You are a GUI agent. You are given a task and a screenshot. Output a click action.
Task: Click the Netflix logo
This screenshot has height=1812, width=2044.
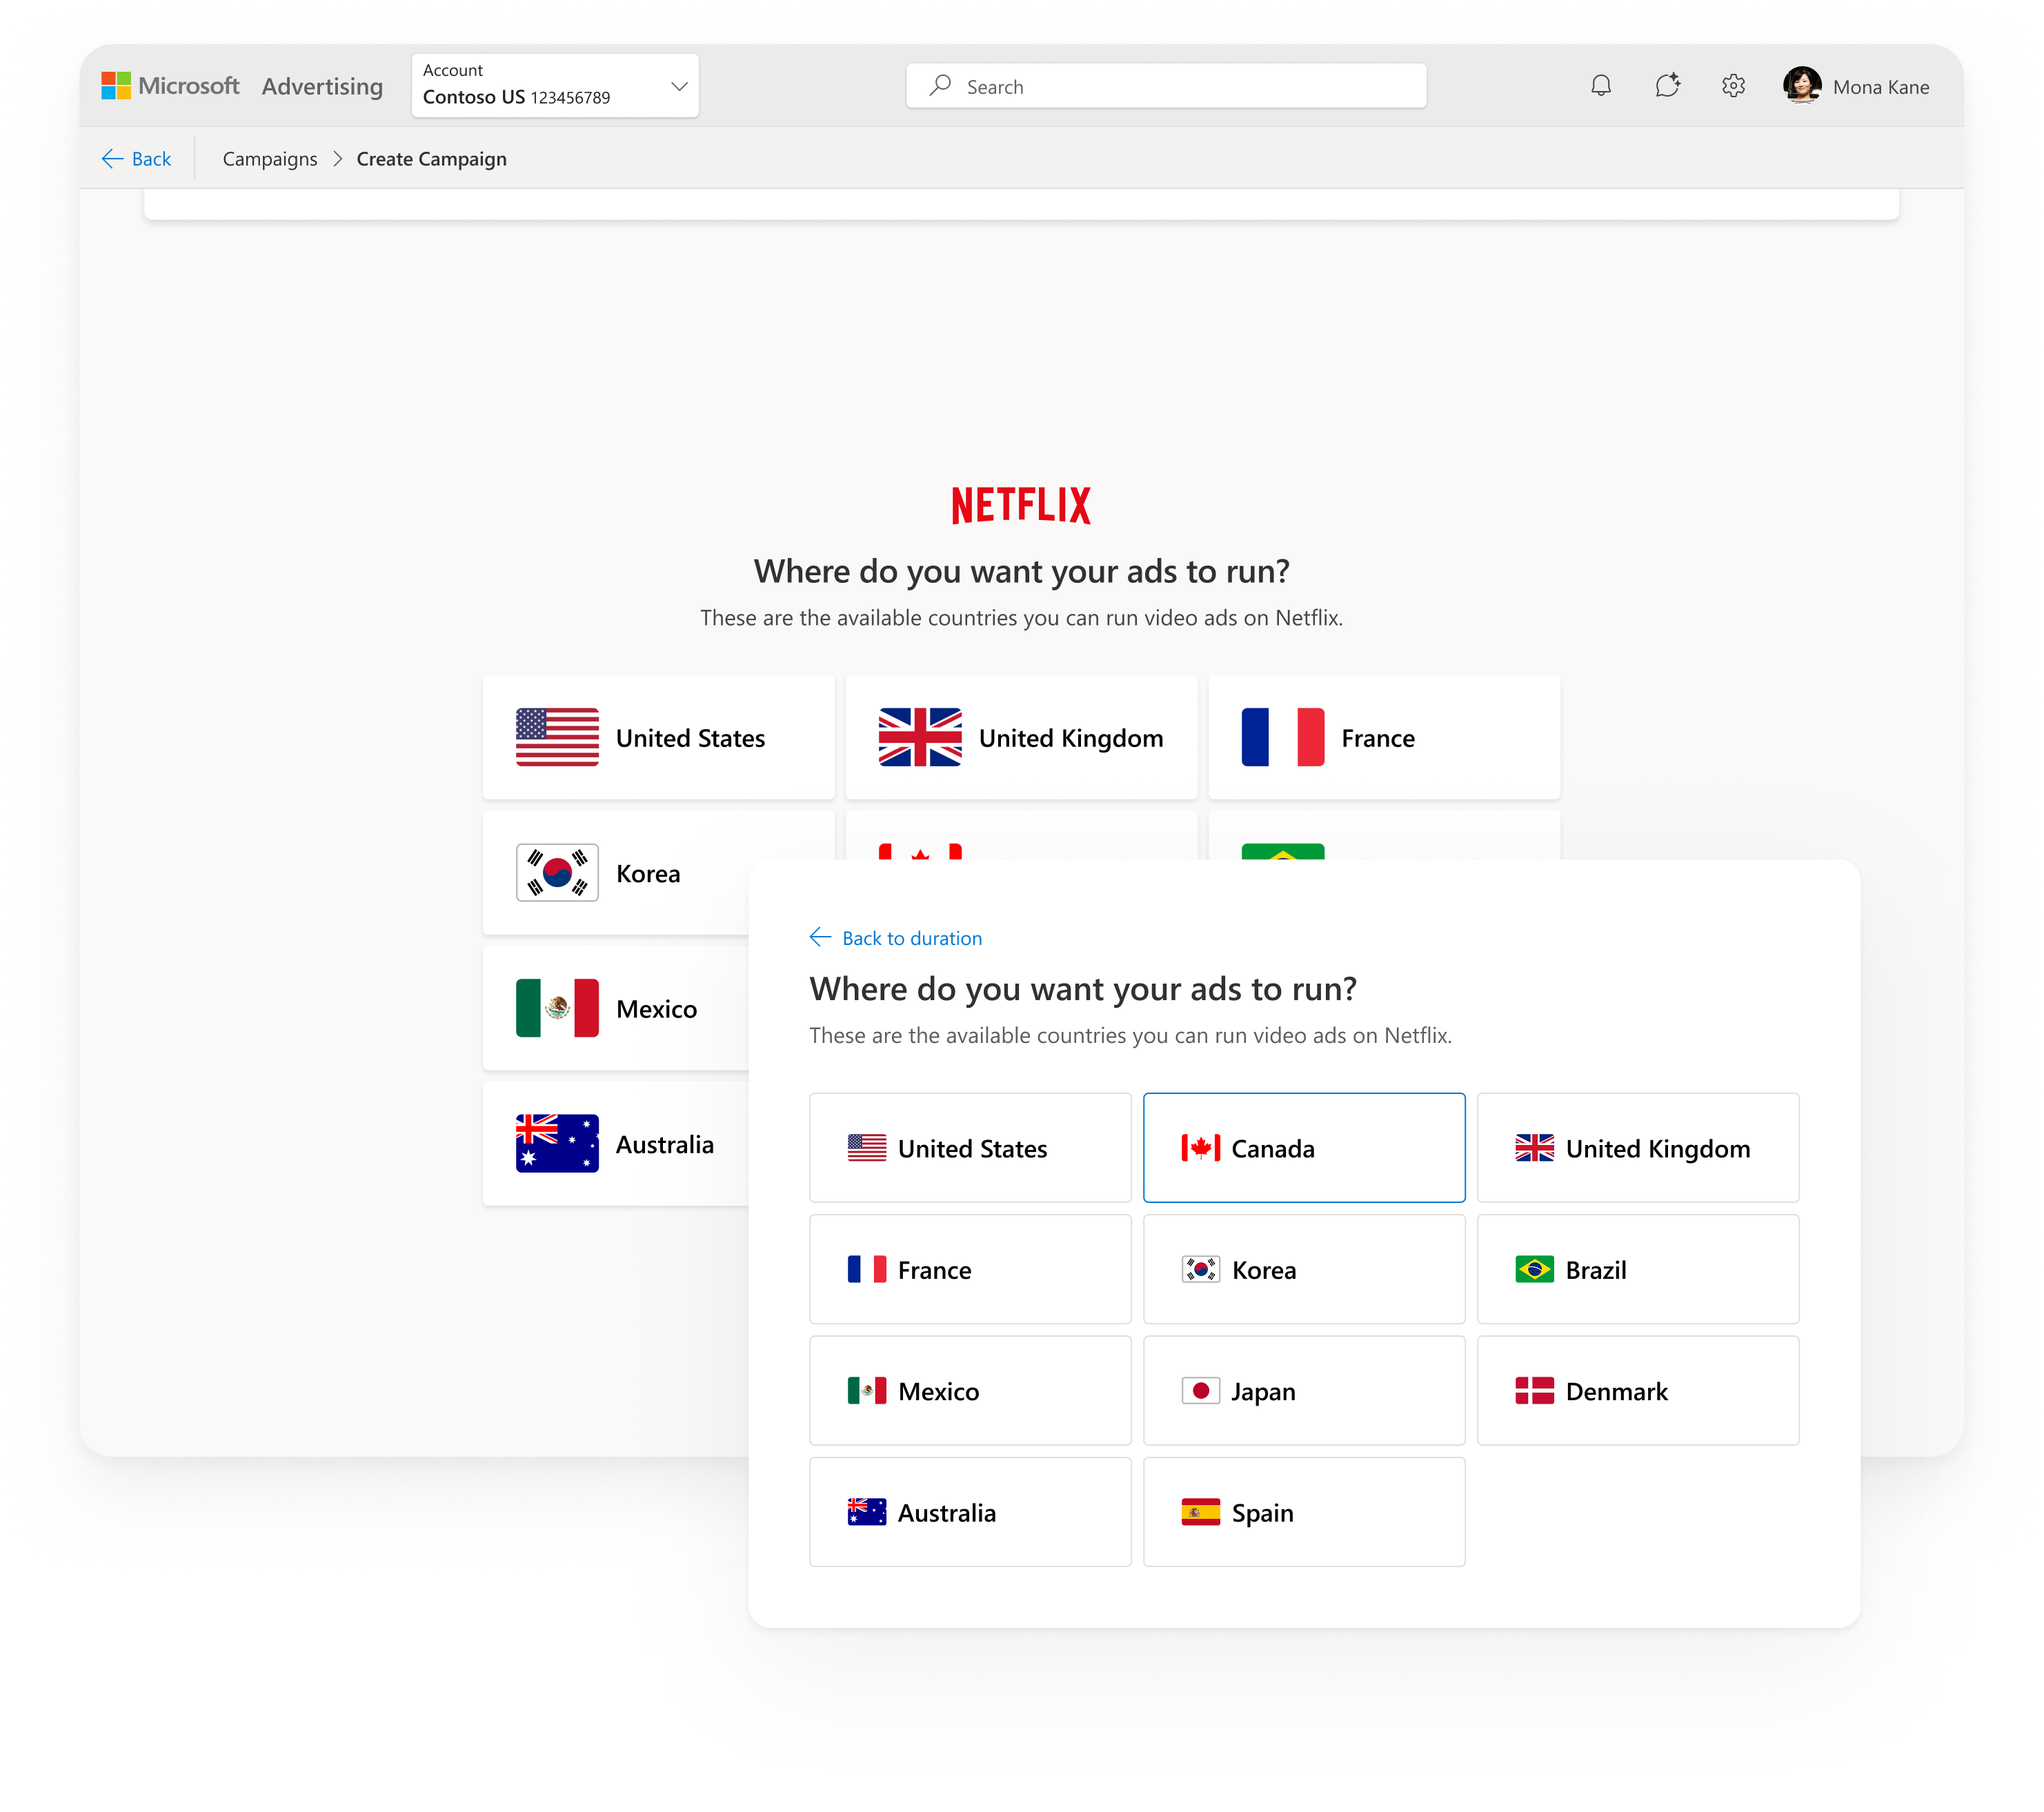pos(1021,505)
